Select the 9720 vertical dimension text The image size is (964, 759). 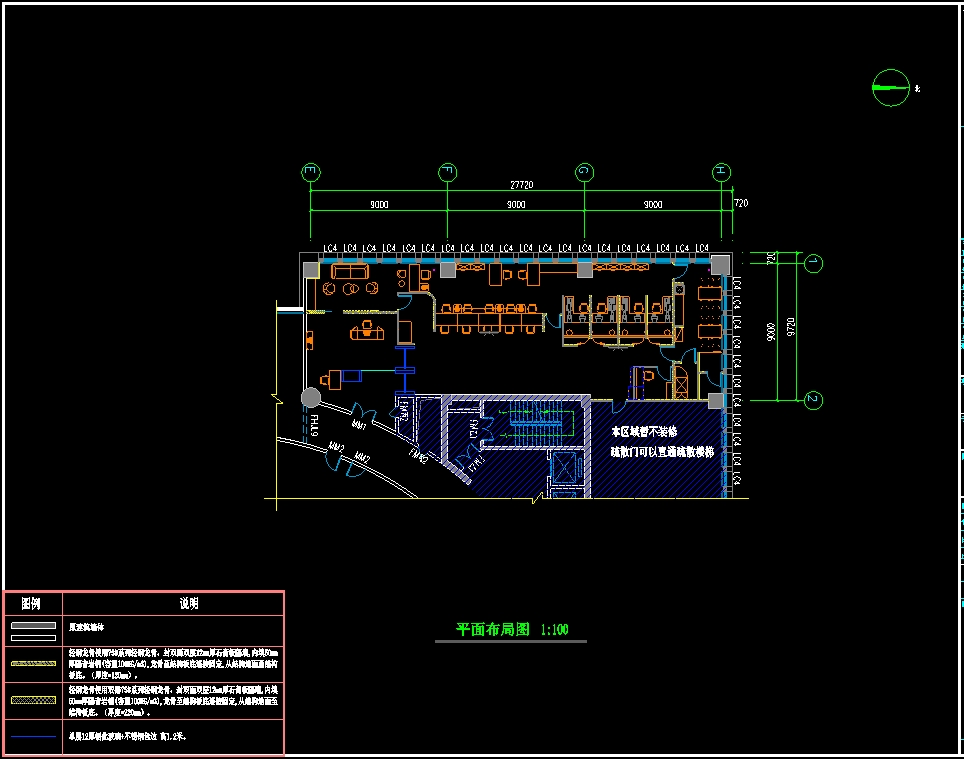(790, 325)
